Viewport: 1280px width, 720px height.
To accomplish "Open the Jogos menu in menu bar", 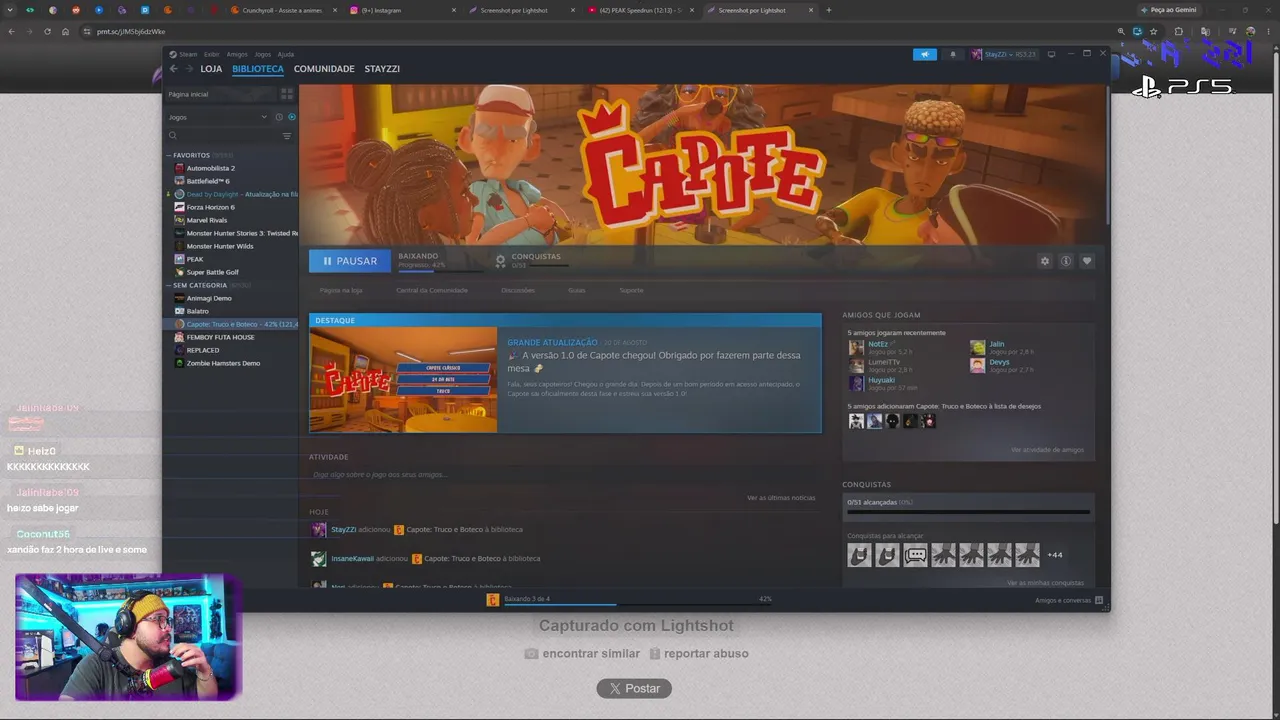I will [263, 54].
